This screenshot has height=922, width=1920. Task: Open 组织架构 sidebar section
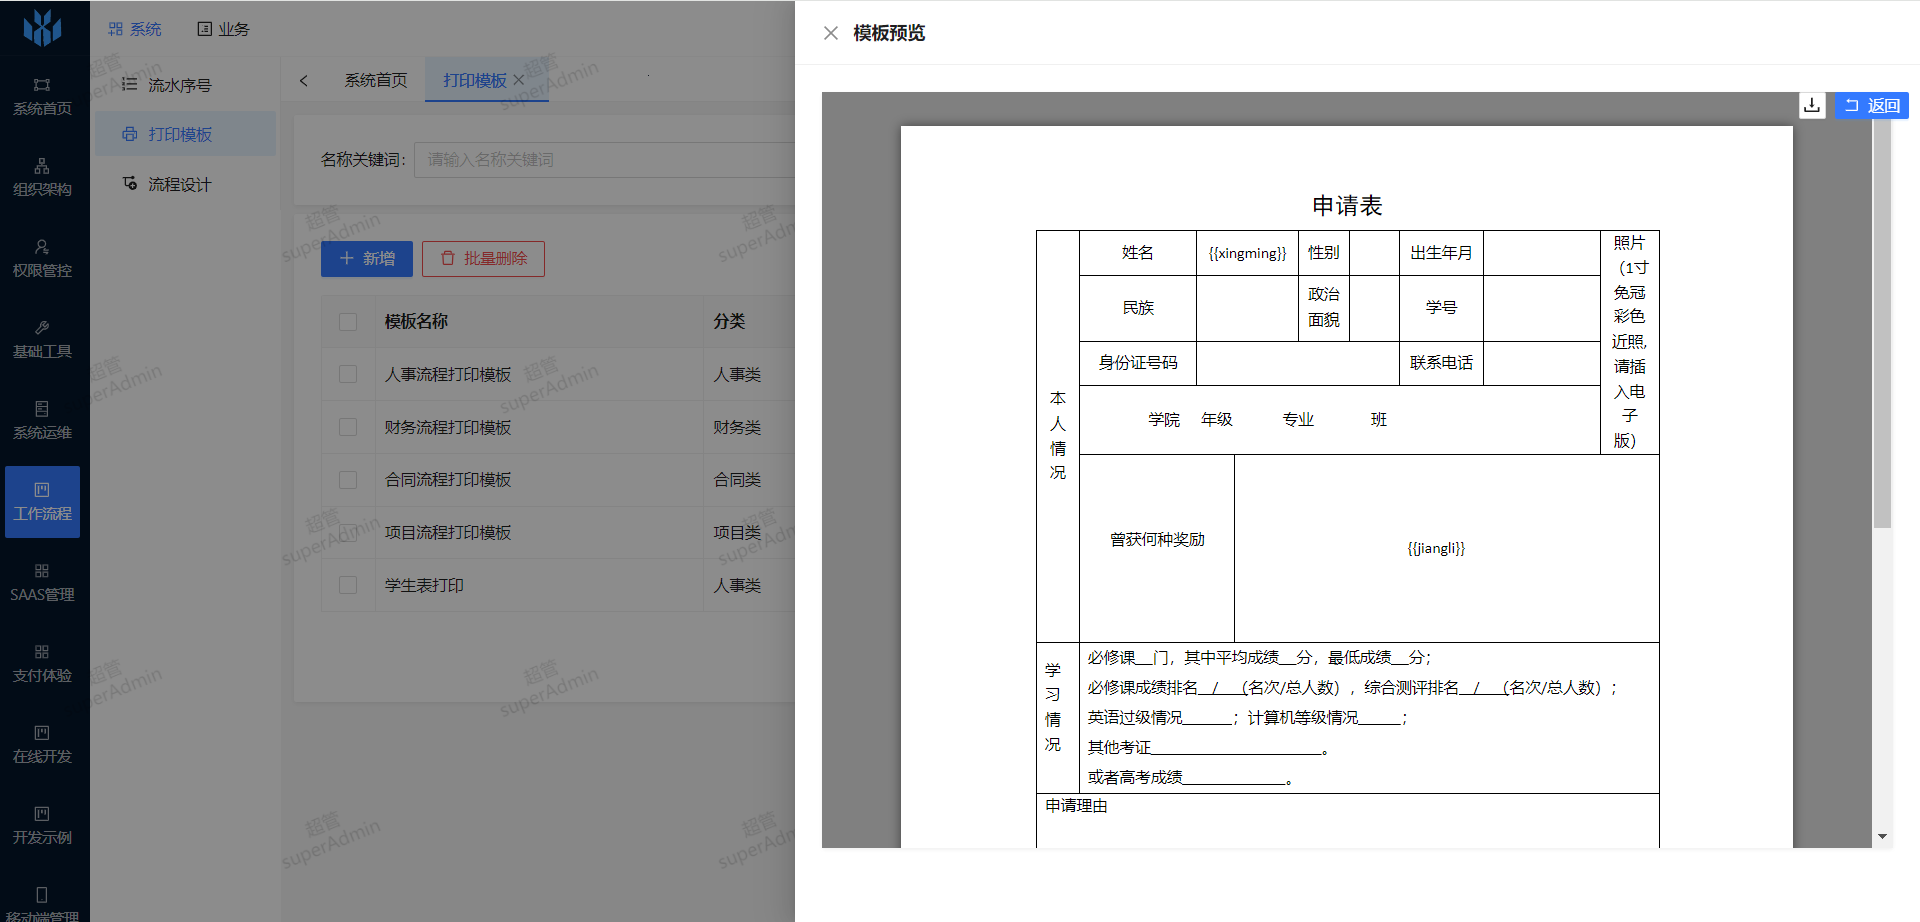point(42,178)
